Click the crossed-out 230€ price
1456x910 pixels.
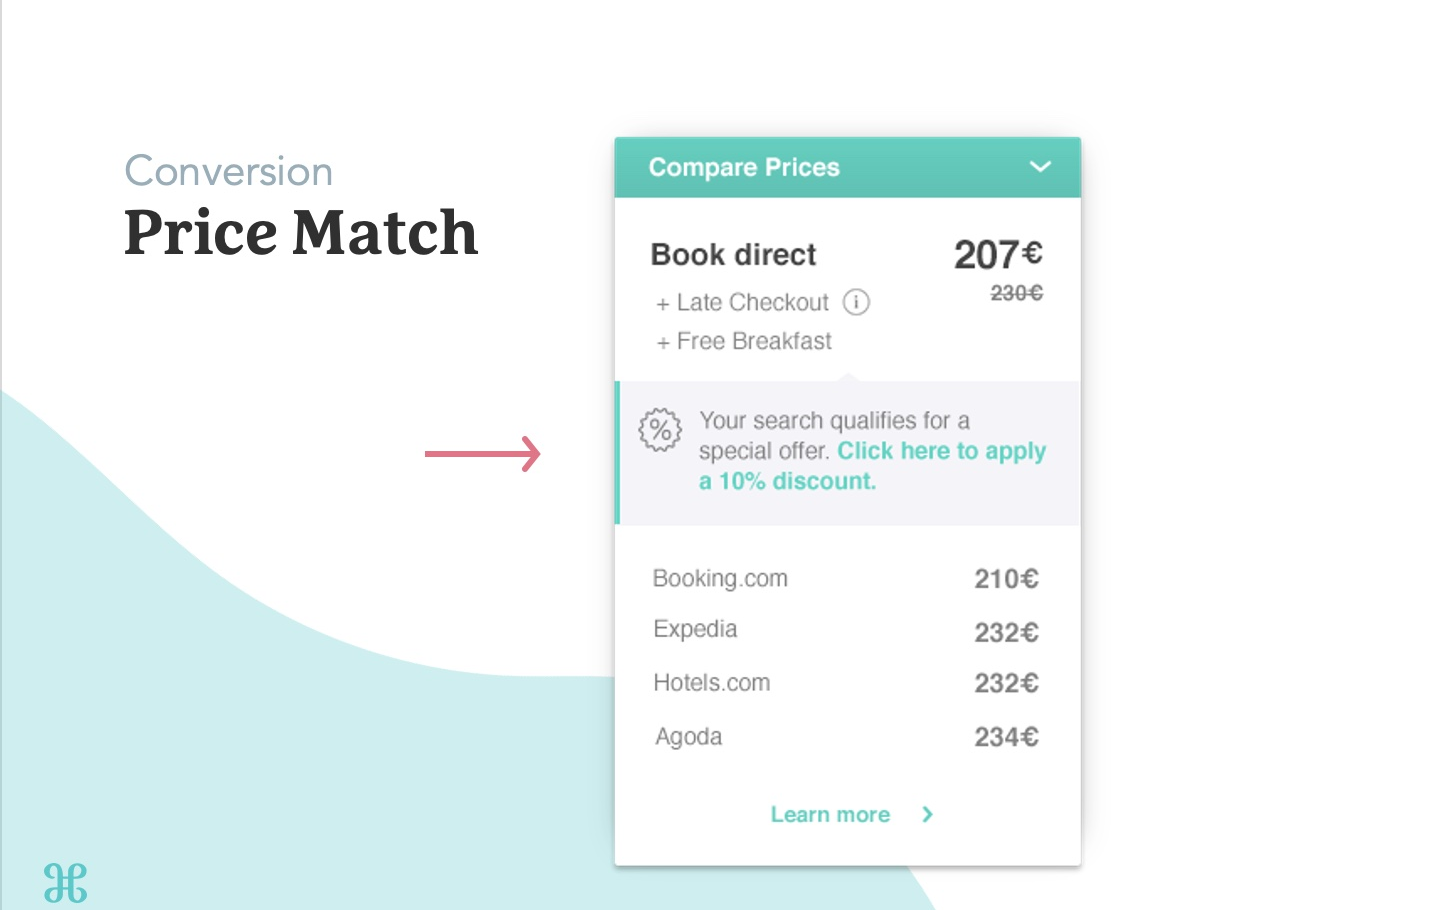click(x=1016, y=293)
